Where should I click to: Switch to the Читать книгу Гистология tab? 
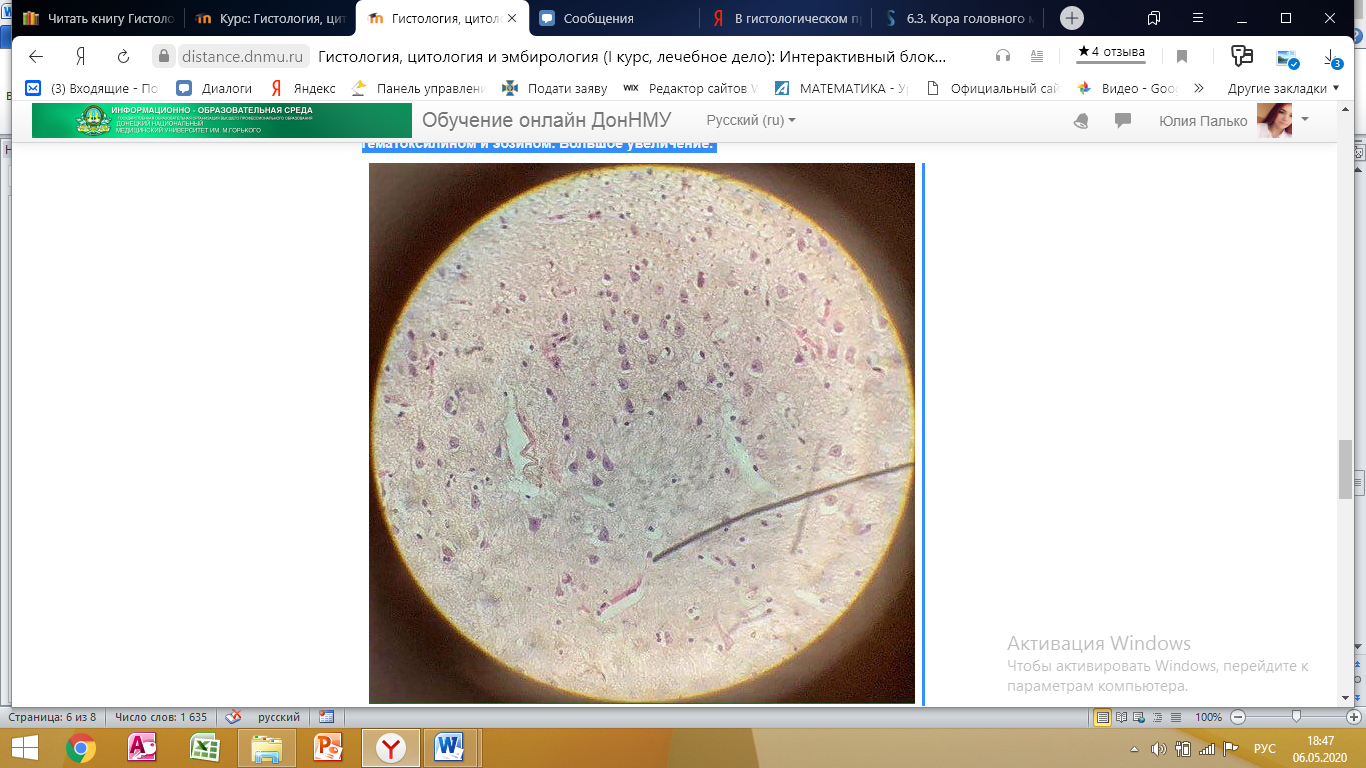pyautogui.click(x=100, y=18)
